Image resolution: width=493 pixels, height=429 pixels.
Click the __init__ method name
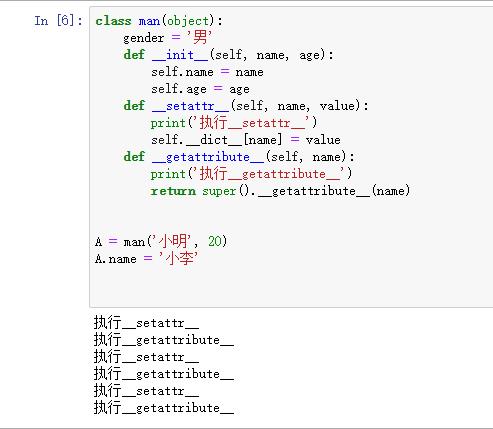coord(180,55)
